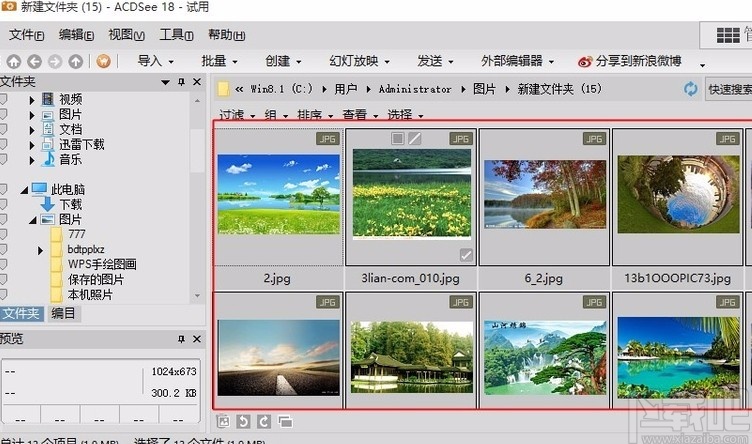Pin the 预览 panel
The width and height of the screenshot is (752, 444).
click(181, 339)
